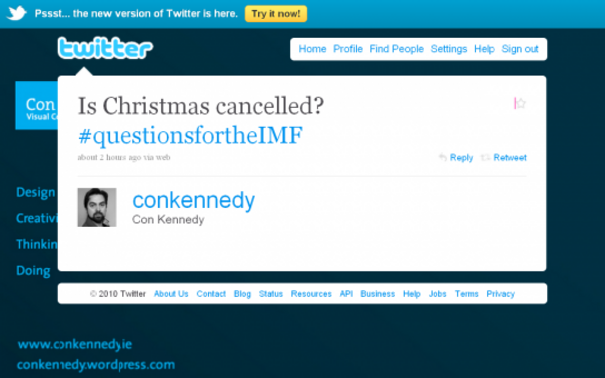The image size is (605, 378).
Task: Open the Blog footer link
Action: click(x=242, y=294)
